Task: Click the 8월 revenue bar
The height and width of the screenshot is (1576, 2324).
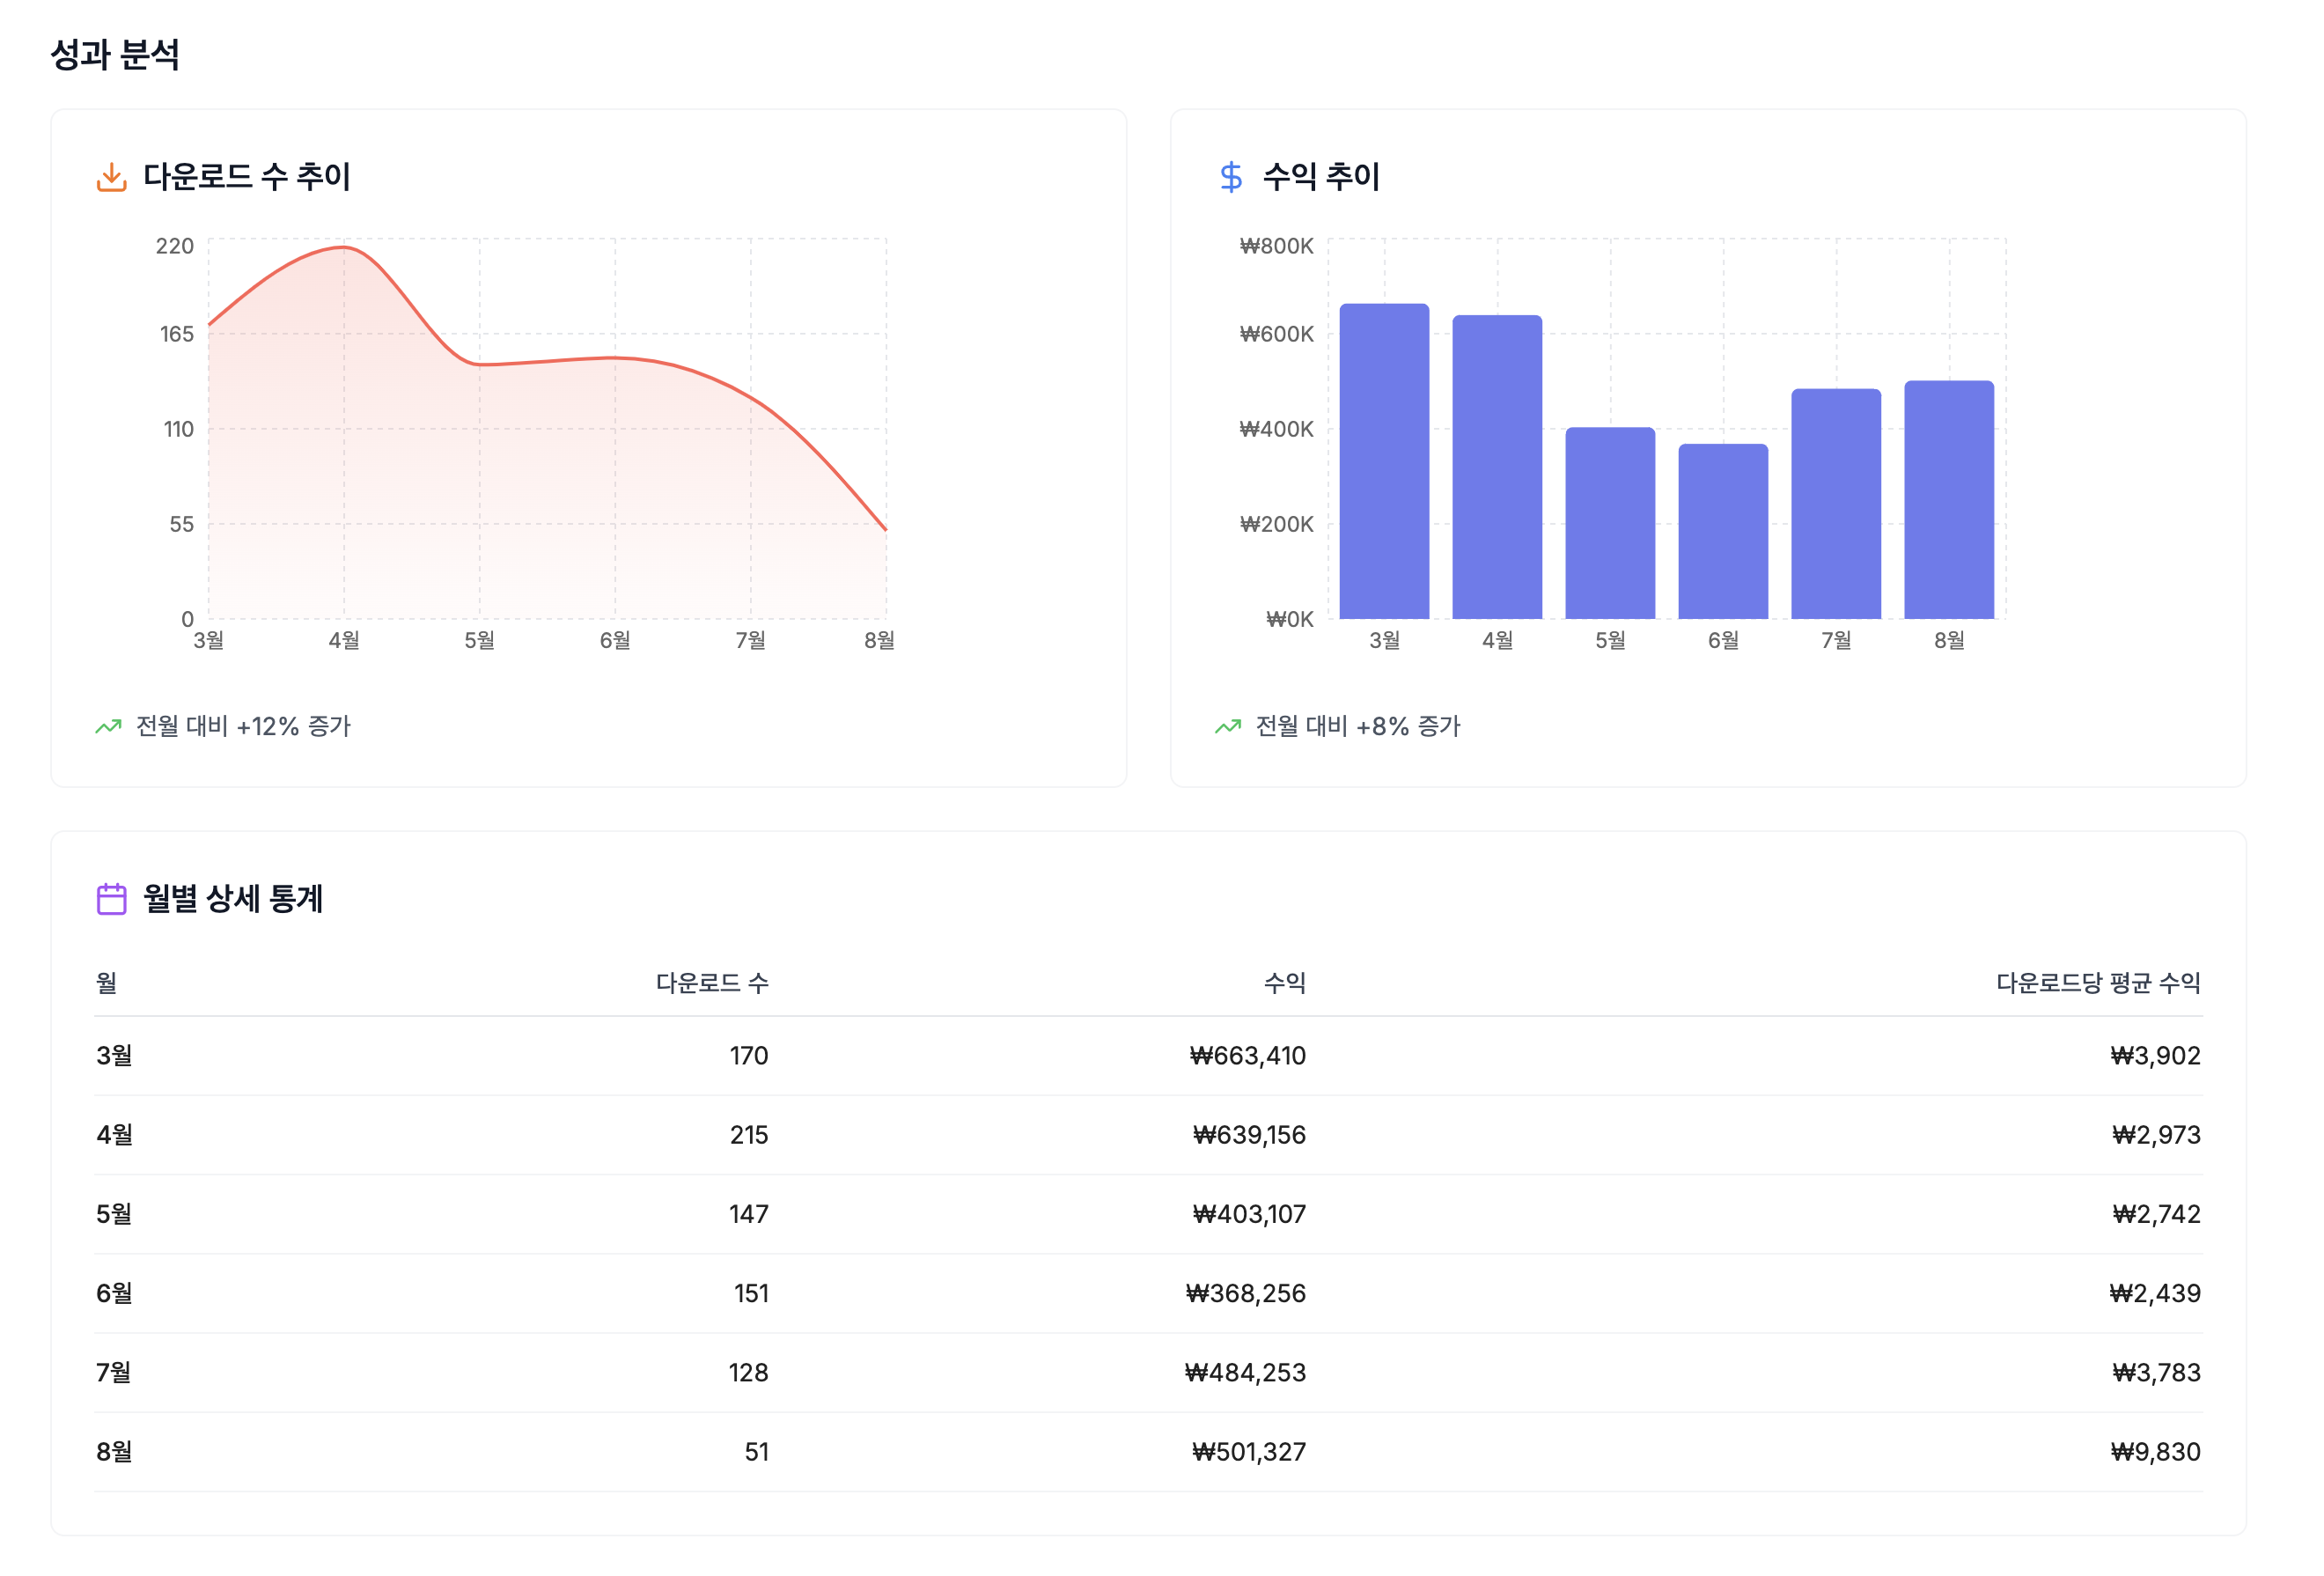Action: (1949, 500)
